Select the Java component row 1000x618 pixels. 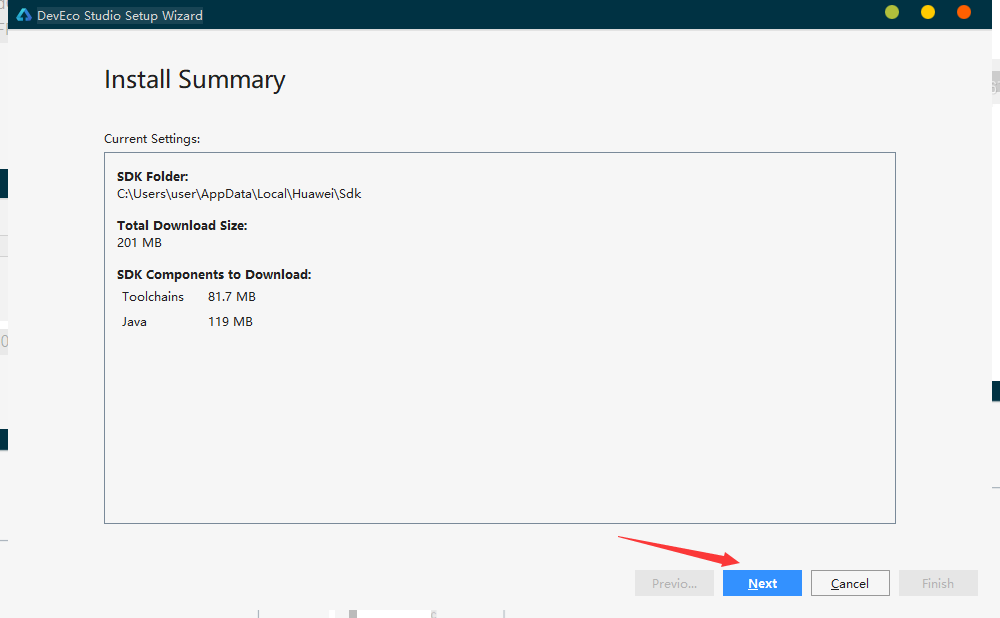click(x=188, y=321)
